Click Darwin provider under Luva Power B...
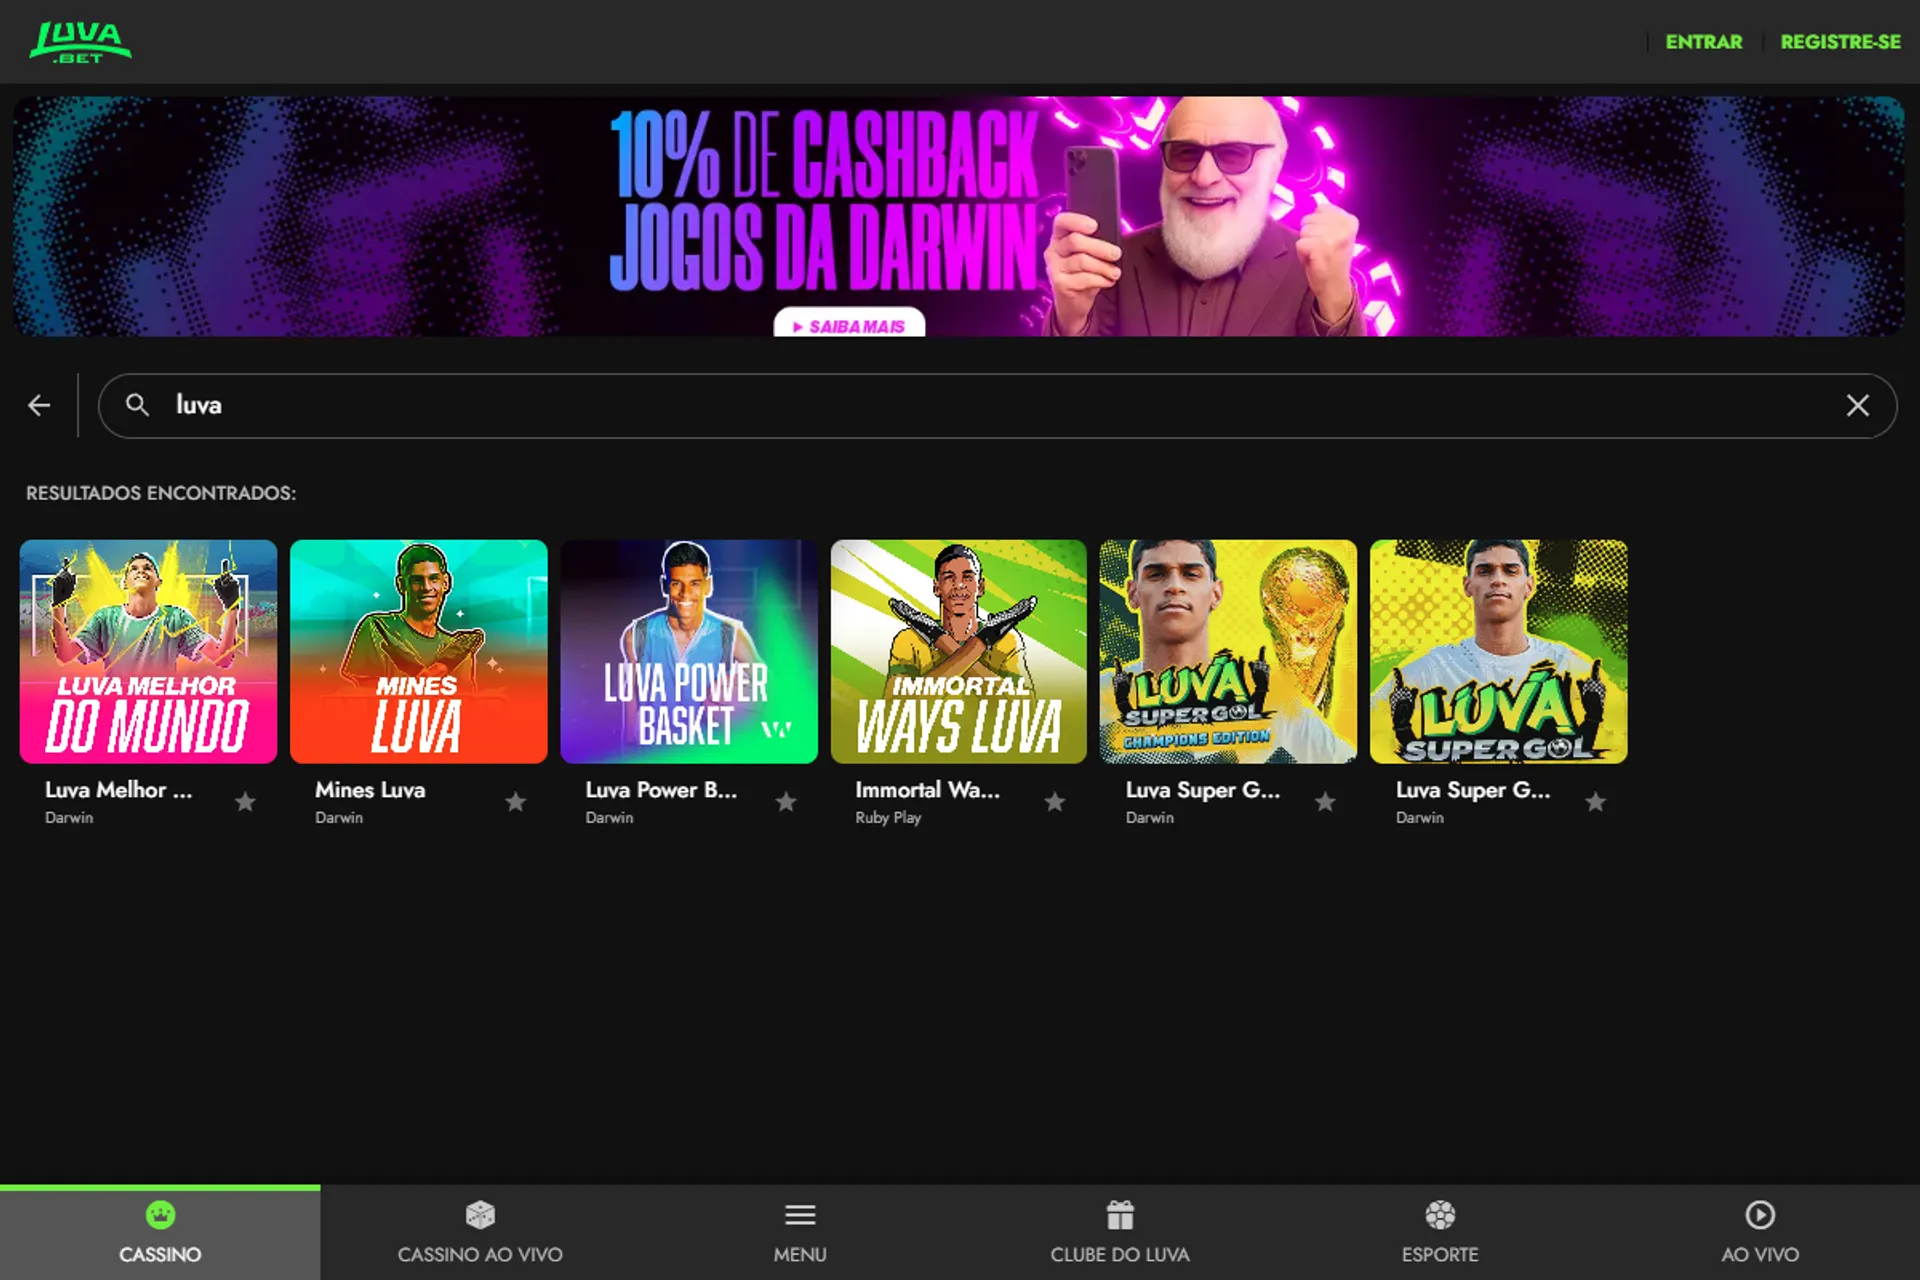Image resolution: width=1920 pixels, height=1280 pixels. (609, 817)
